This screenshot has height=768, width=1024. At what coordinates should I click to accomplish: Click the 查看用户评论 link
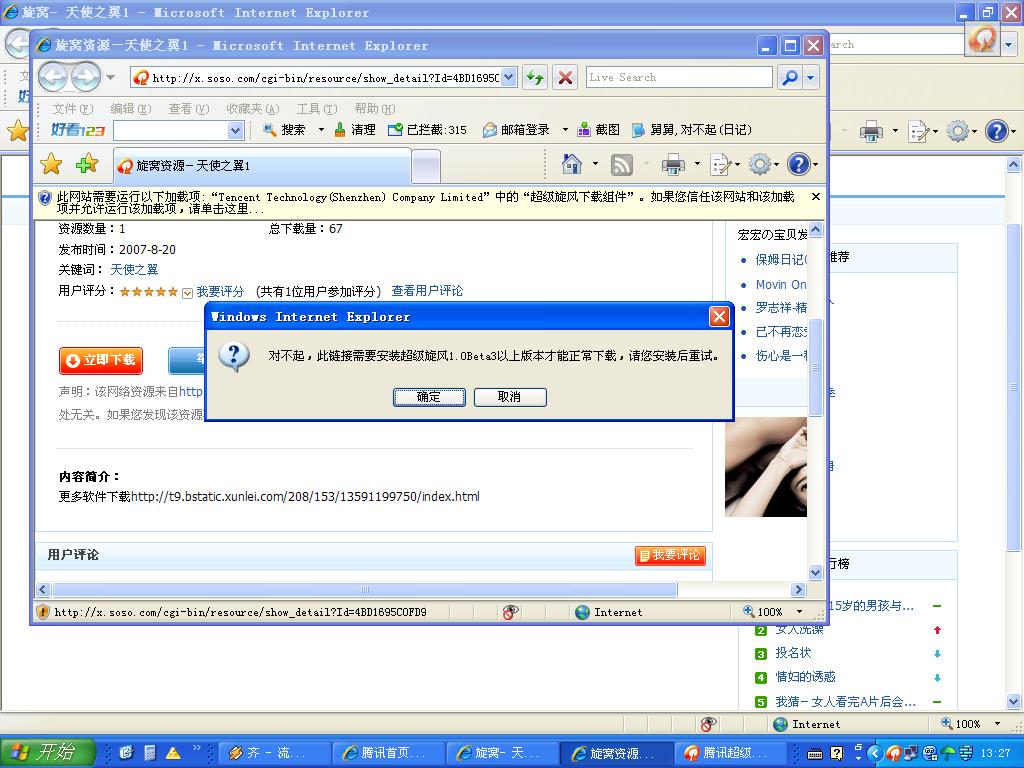click(x=426, y=291)
